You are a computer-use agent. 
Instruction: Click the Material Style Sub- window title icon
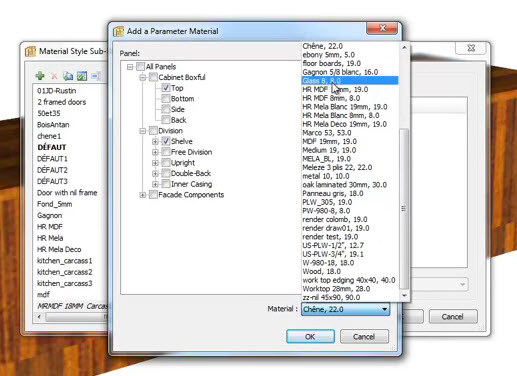coord(30,51)
